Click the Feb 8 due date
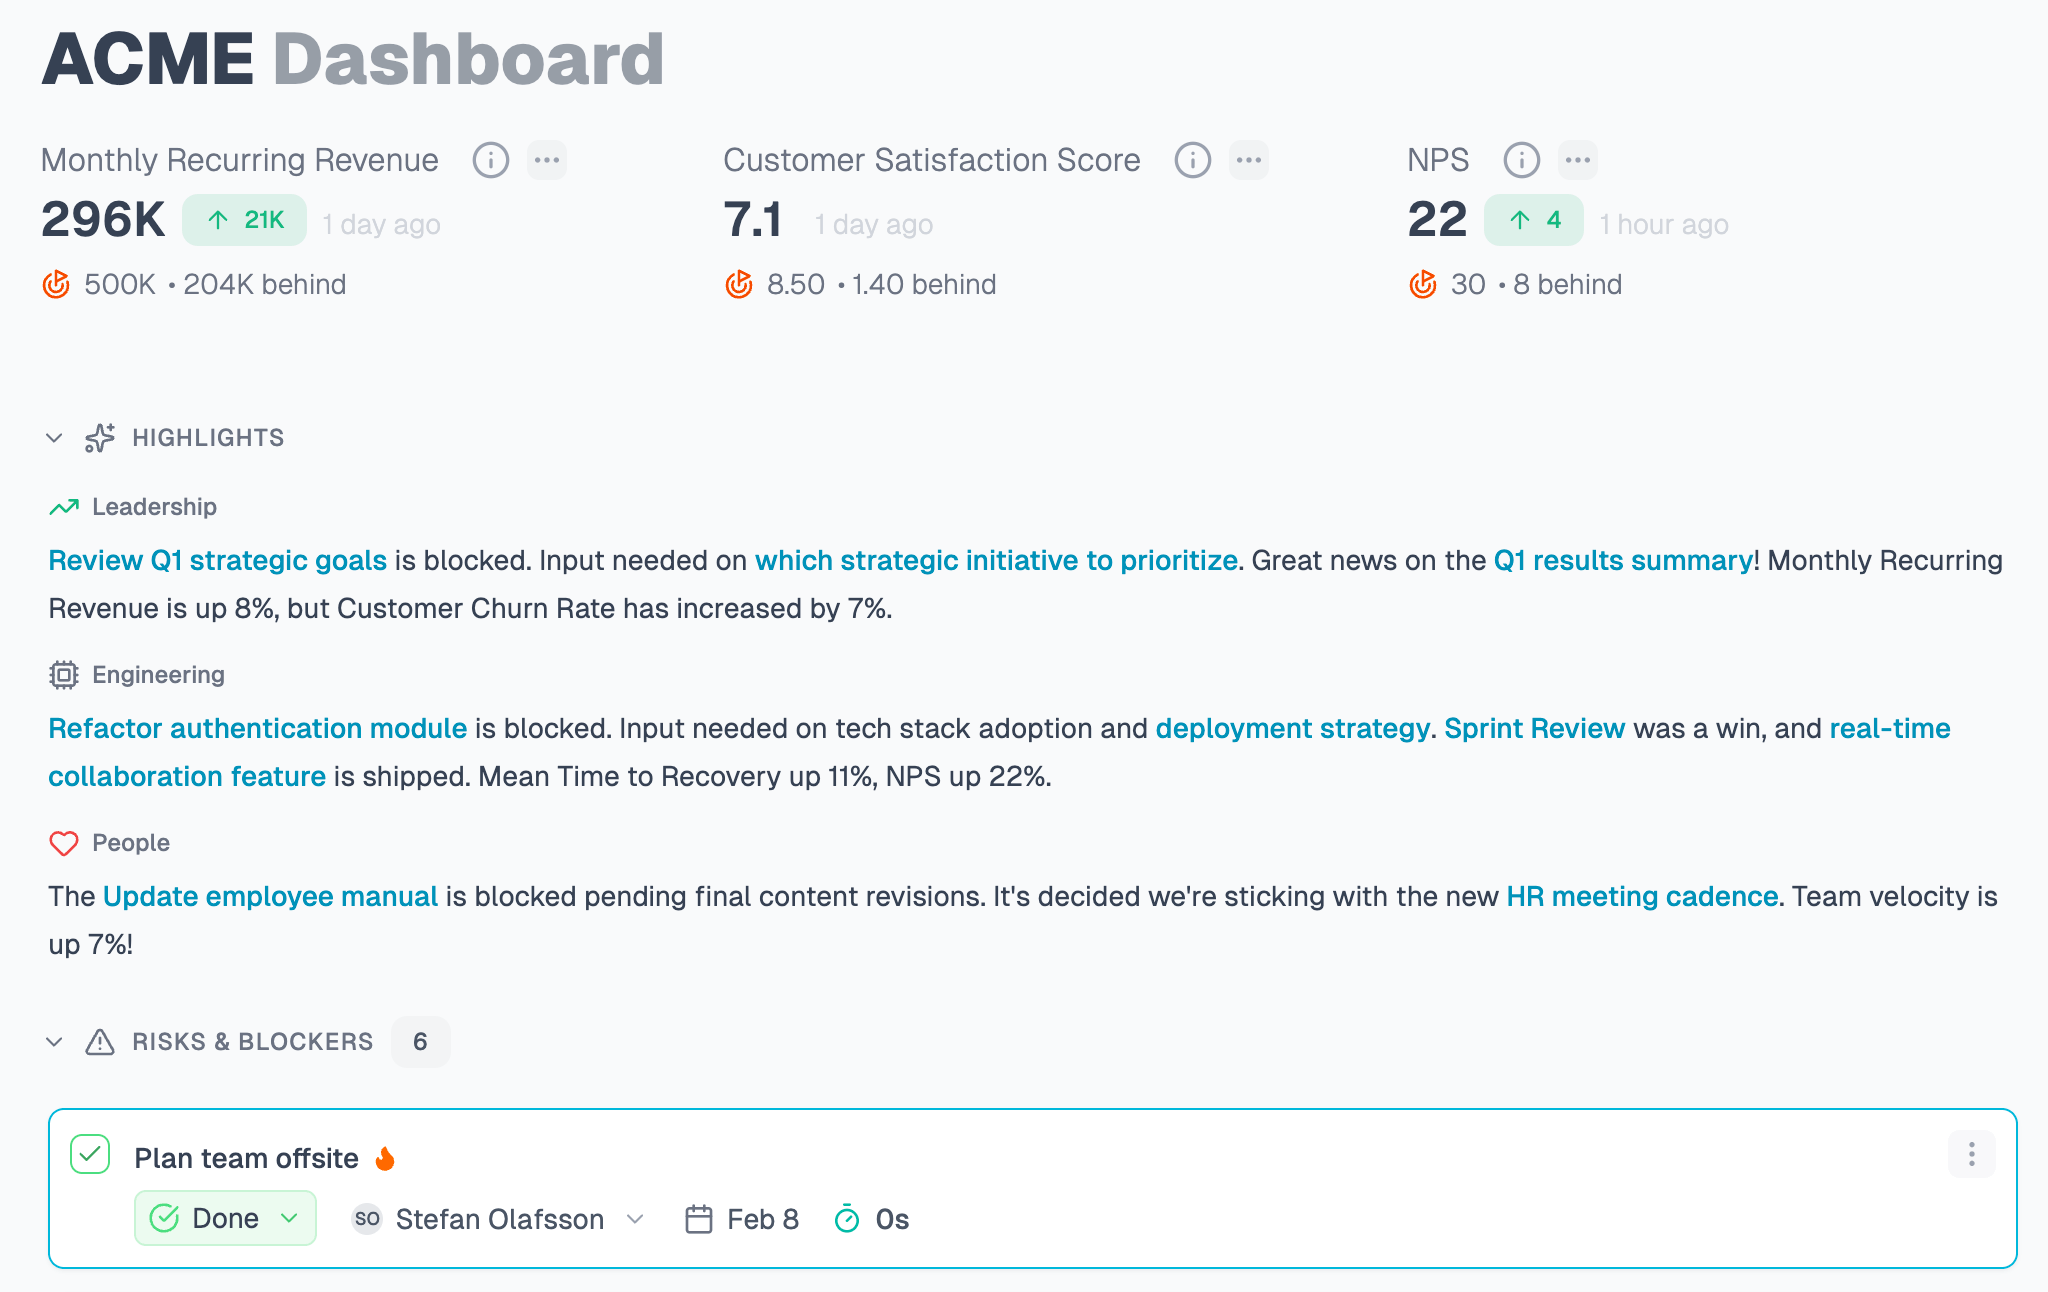 pyautogui.click(x=742, y=1219)
